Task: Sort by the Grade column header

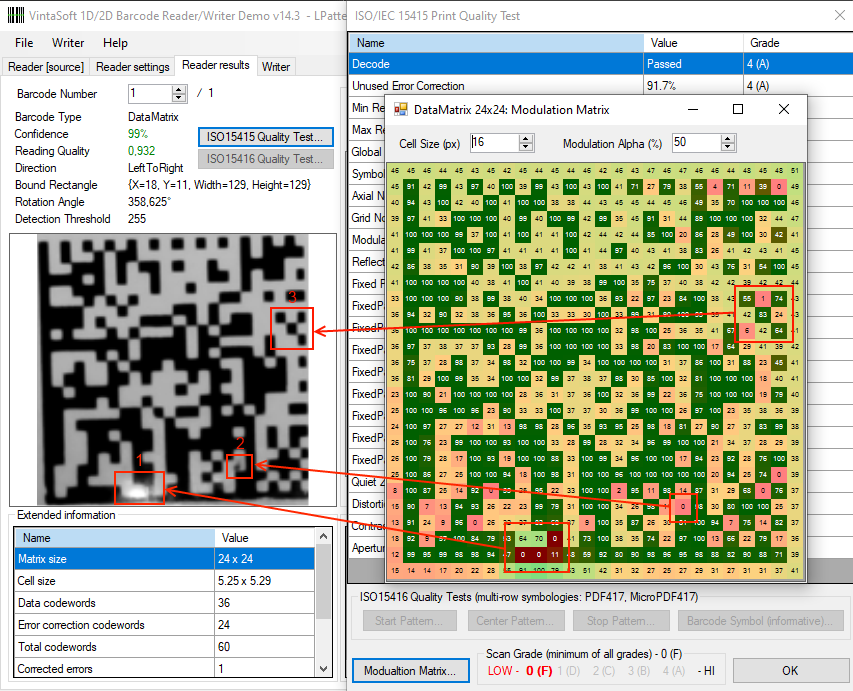Action: pyautogui.click(x=795, y=43)
